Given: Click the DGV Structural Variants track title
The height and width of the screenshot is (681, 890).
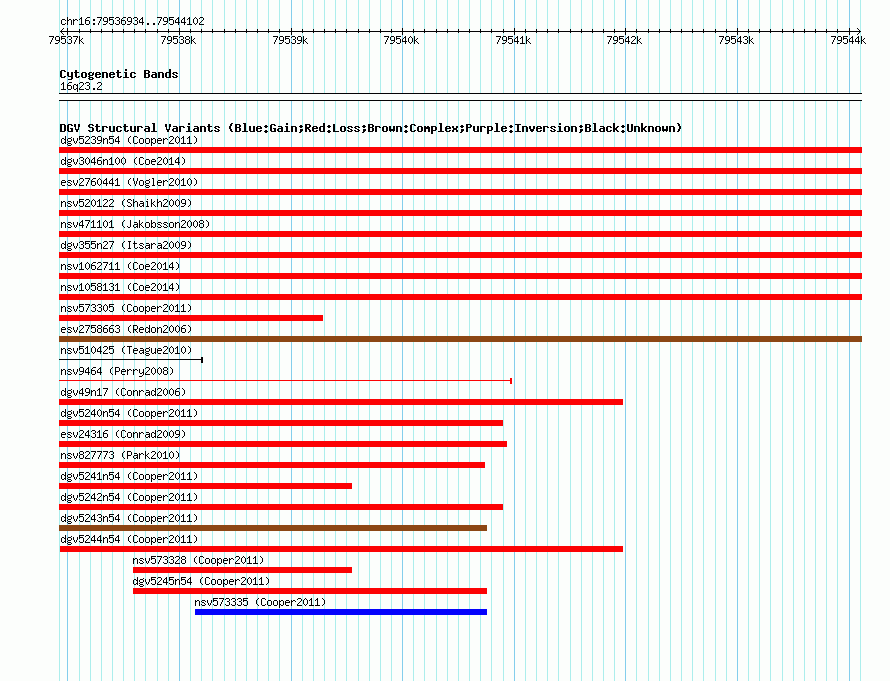Looking at the screenshot, I should [371, 128].
